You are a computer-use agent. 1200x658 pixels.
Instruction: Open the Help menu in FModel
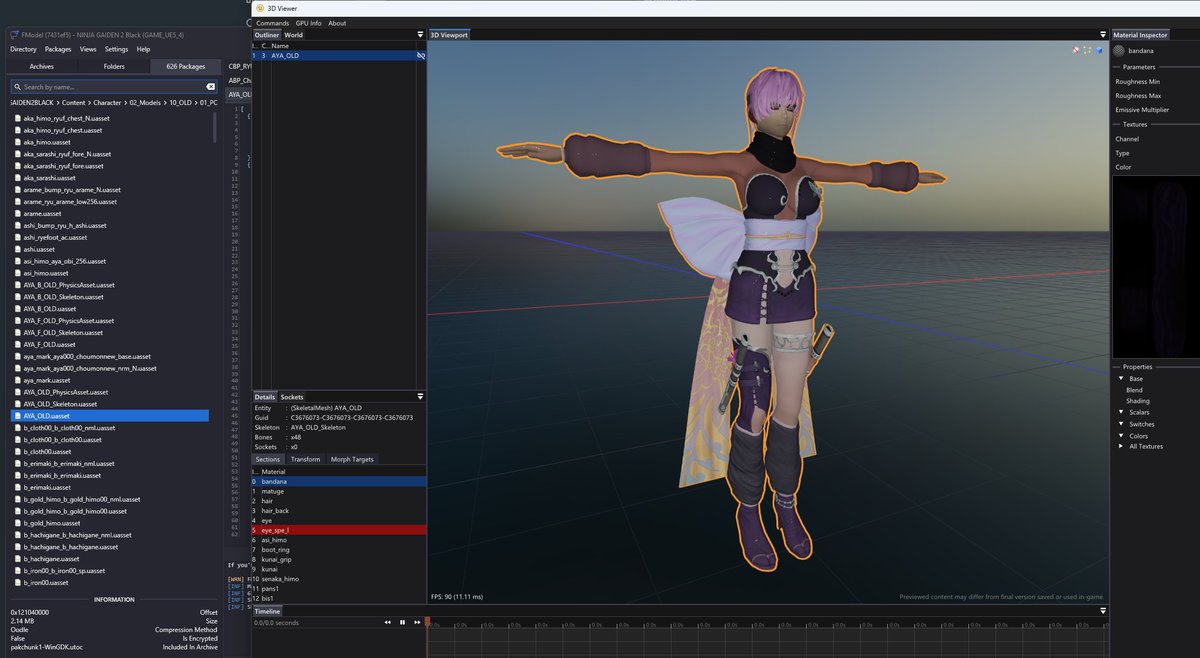(x=143, y=49)
